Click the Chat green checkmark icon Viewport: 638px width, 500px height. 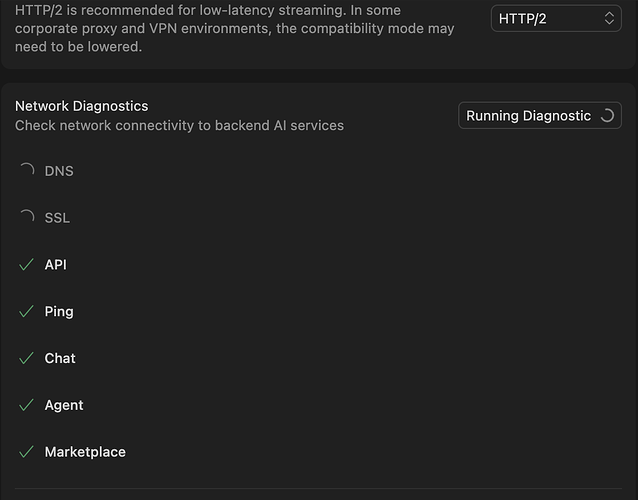click(x=27, y=359)
